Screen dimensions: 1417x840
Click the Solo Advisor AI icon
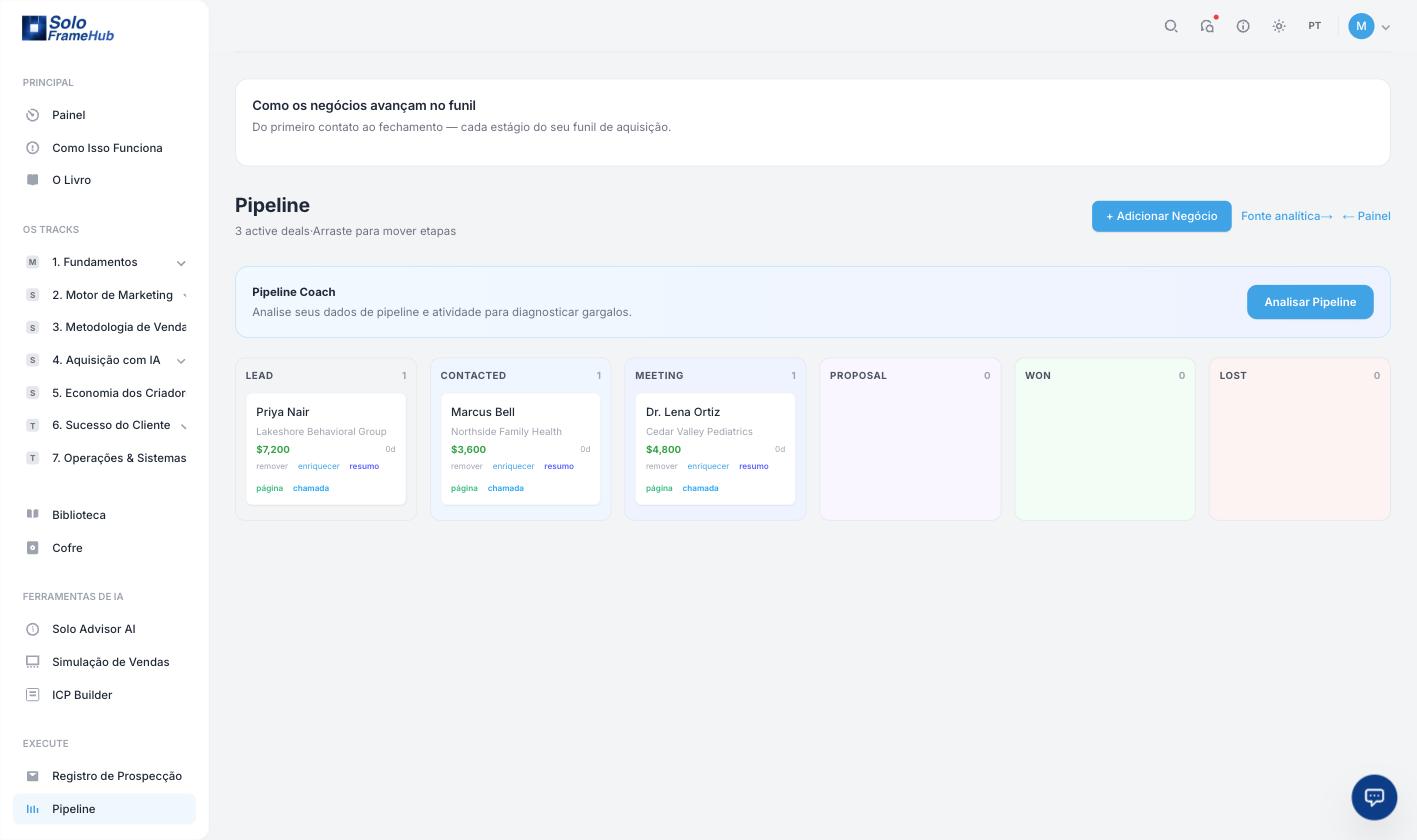32,629
